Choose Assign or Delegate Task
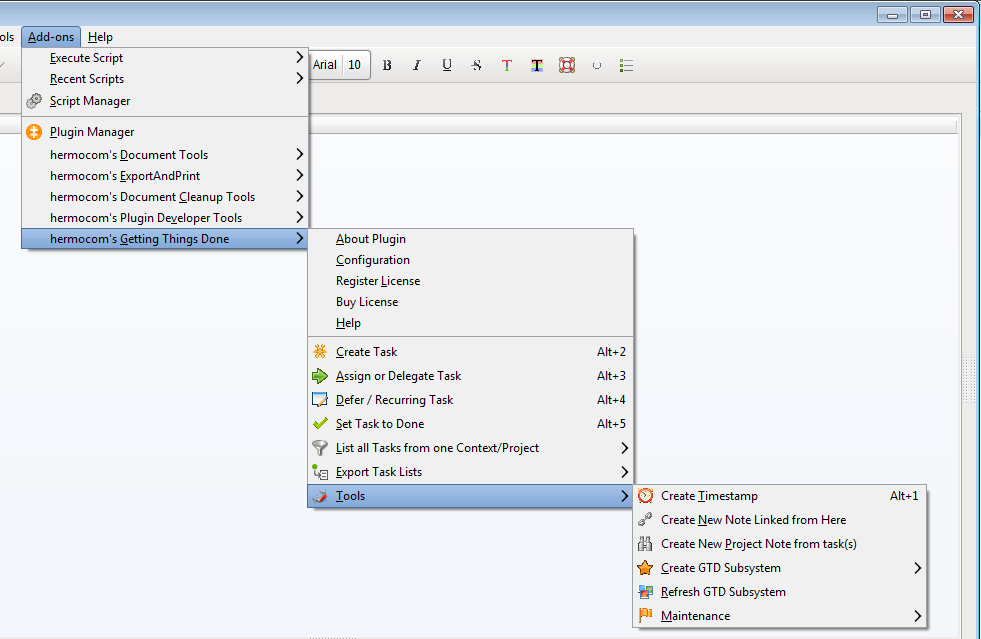 click(x=398, y=376)
